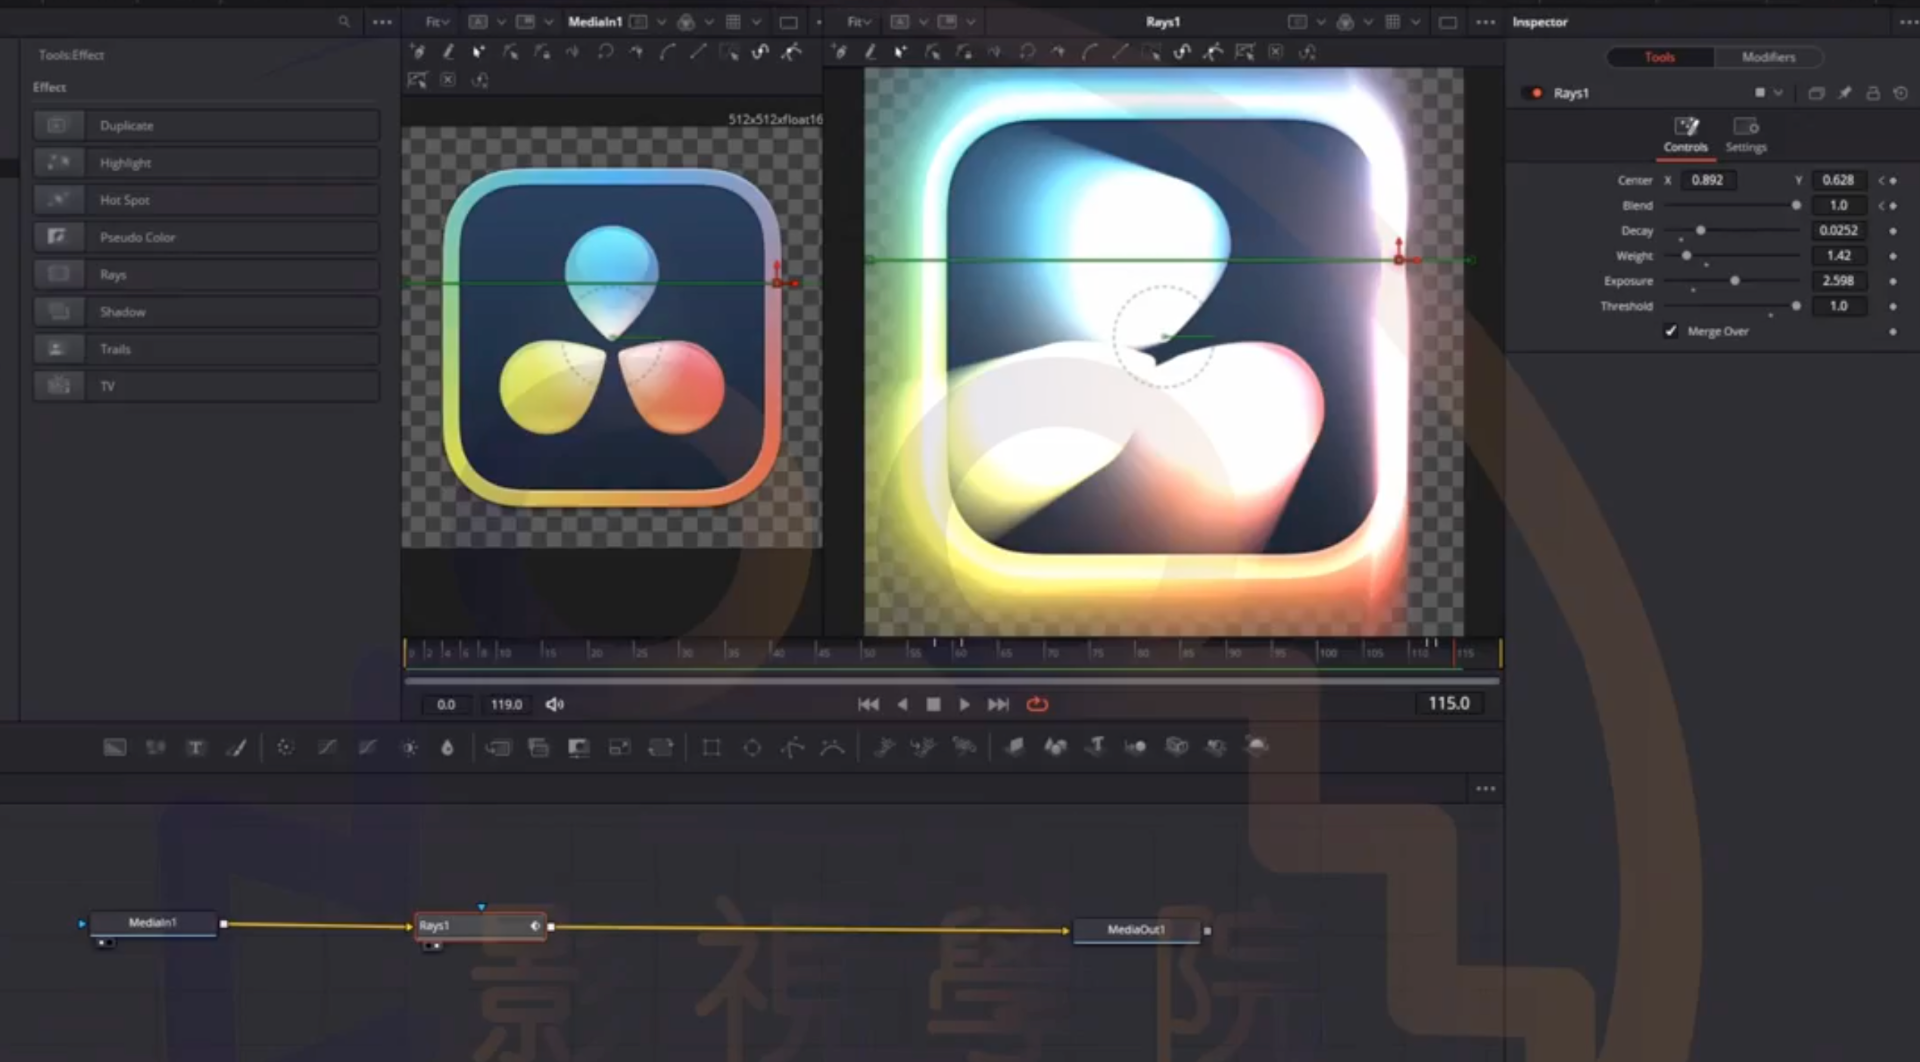Toggle the Merge Over checkbox
Viewport: 1920px width, 1062px height.
coord(1671,331)
